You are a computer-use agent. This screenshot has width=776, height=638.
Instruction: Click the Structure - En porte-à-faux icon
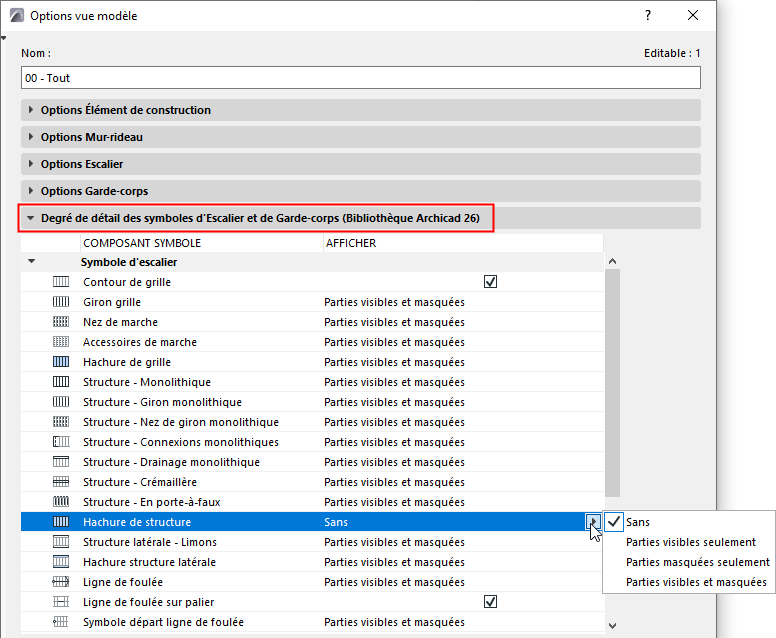pos(61,502)
